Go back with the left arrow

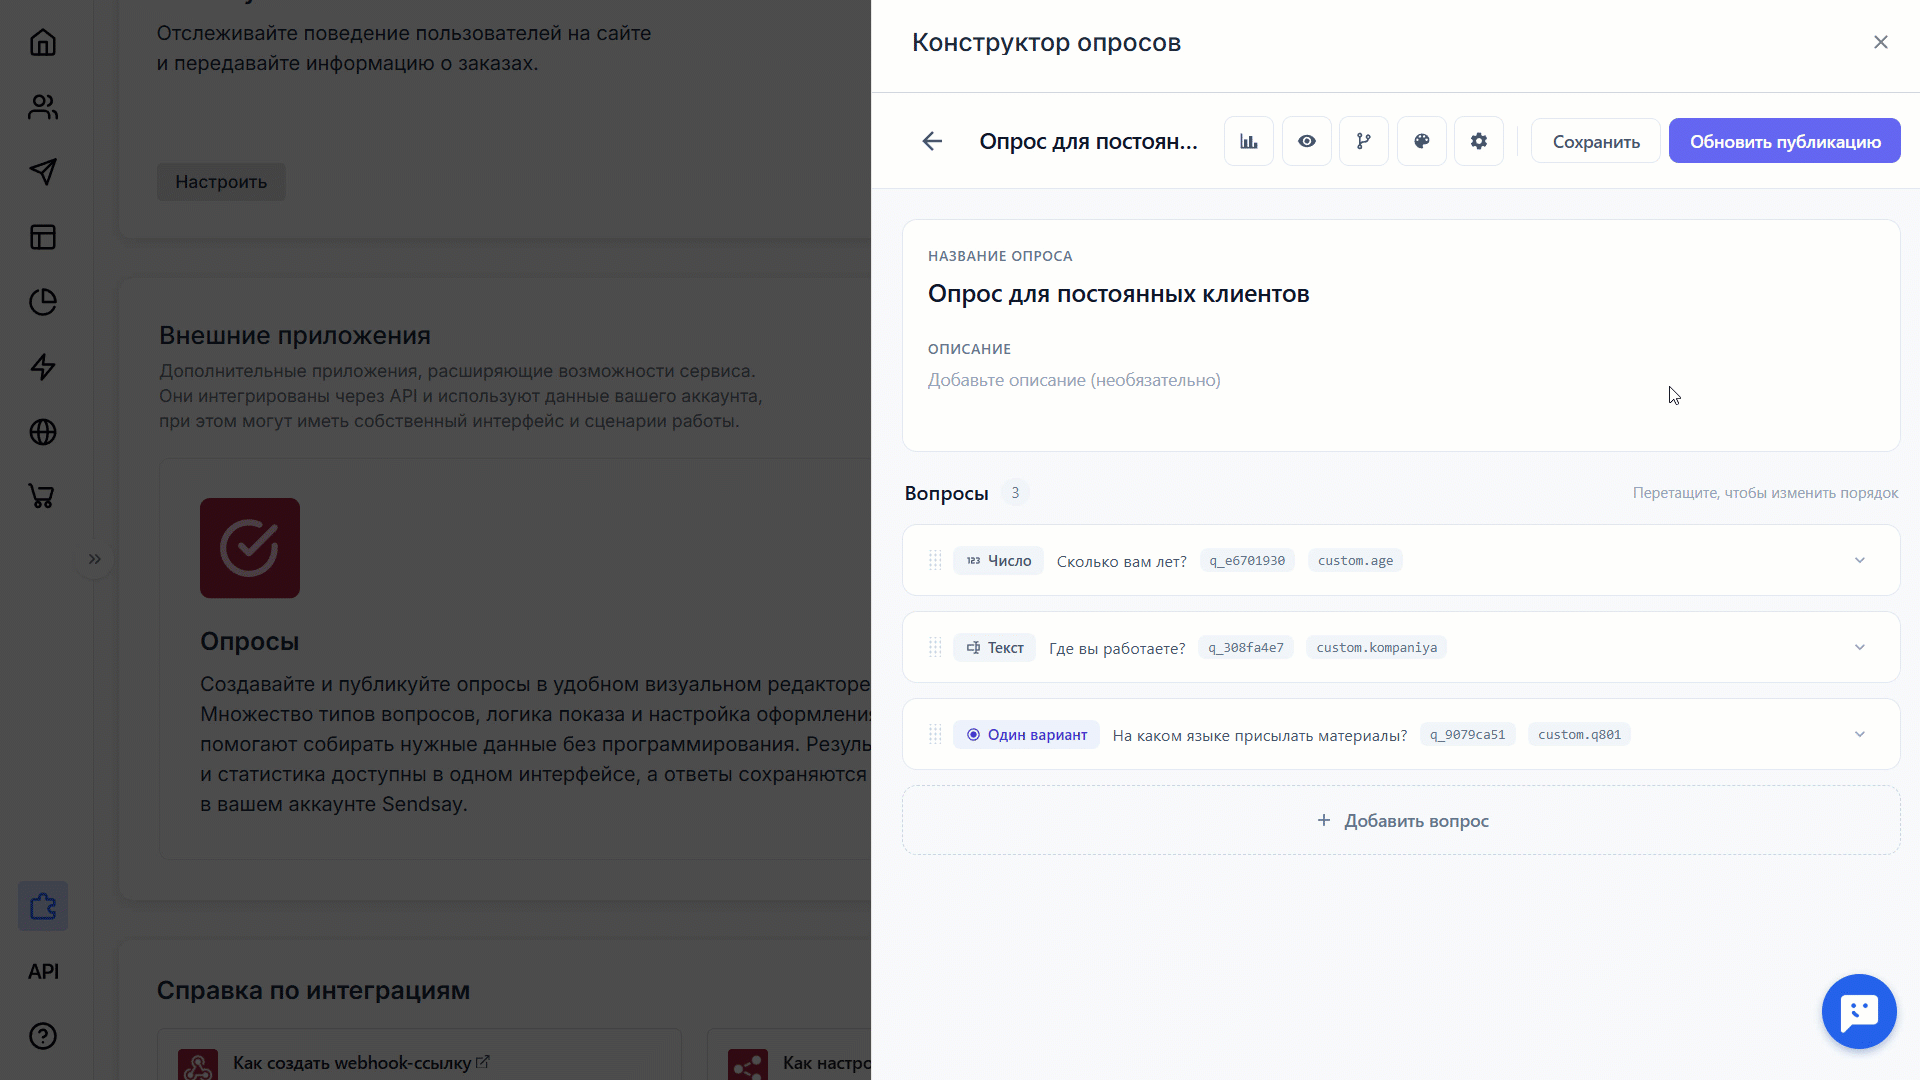tap(932, 141)
